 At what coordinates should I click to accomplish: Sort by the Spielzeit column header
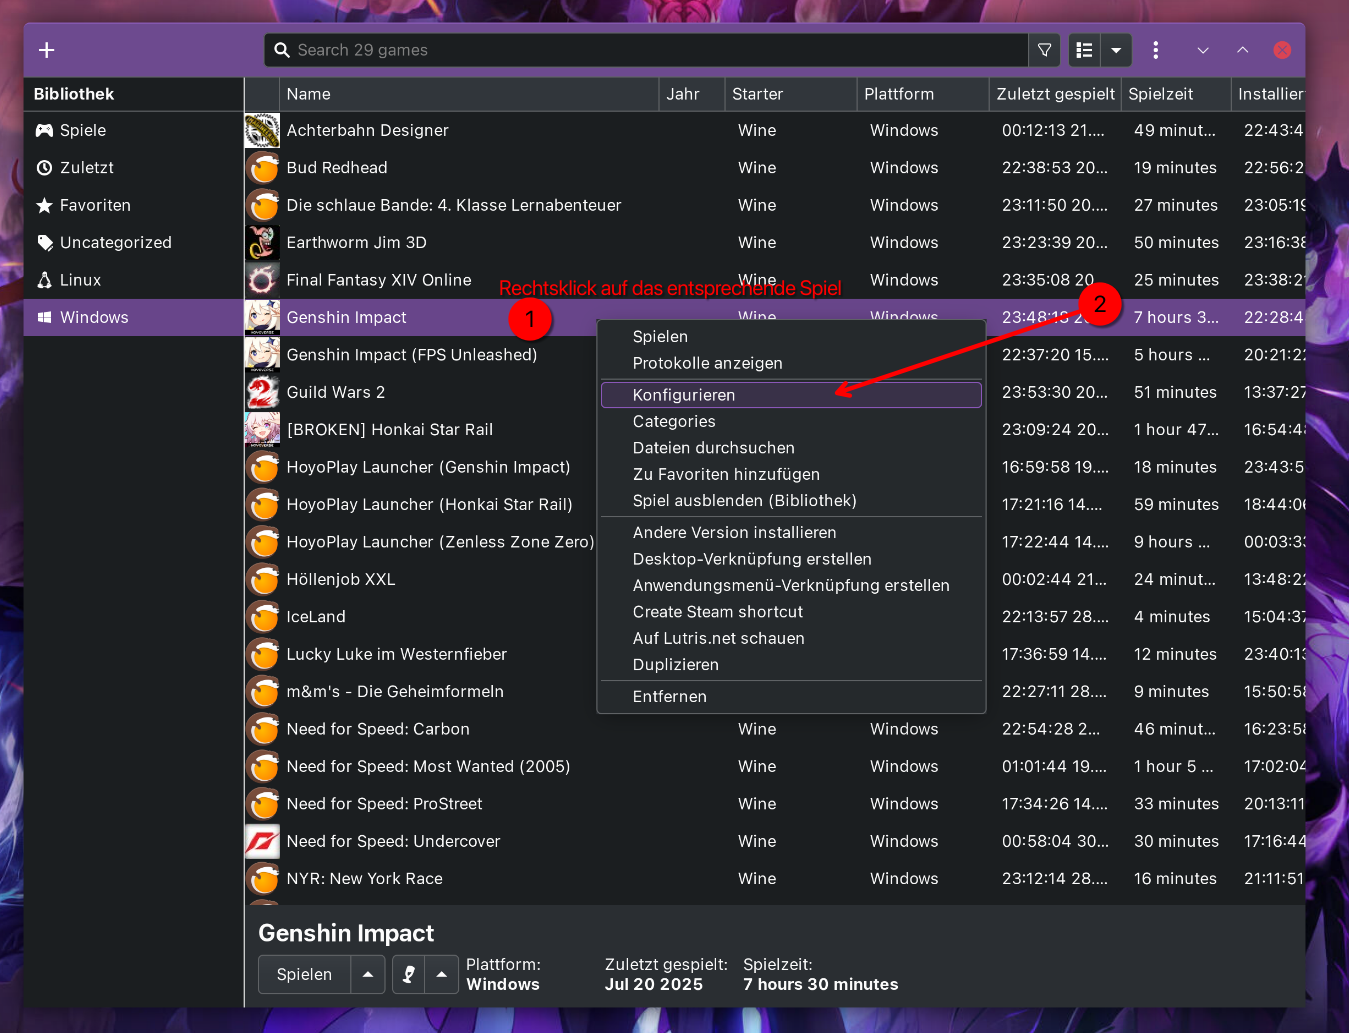(x=1176, y=94)
